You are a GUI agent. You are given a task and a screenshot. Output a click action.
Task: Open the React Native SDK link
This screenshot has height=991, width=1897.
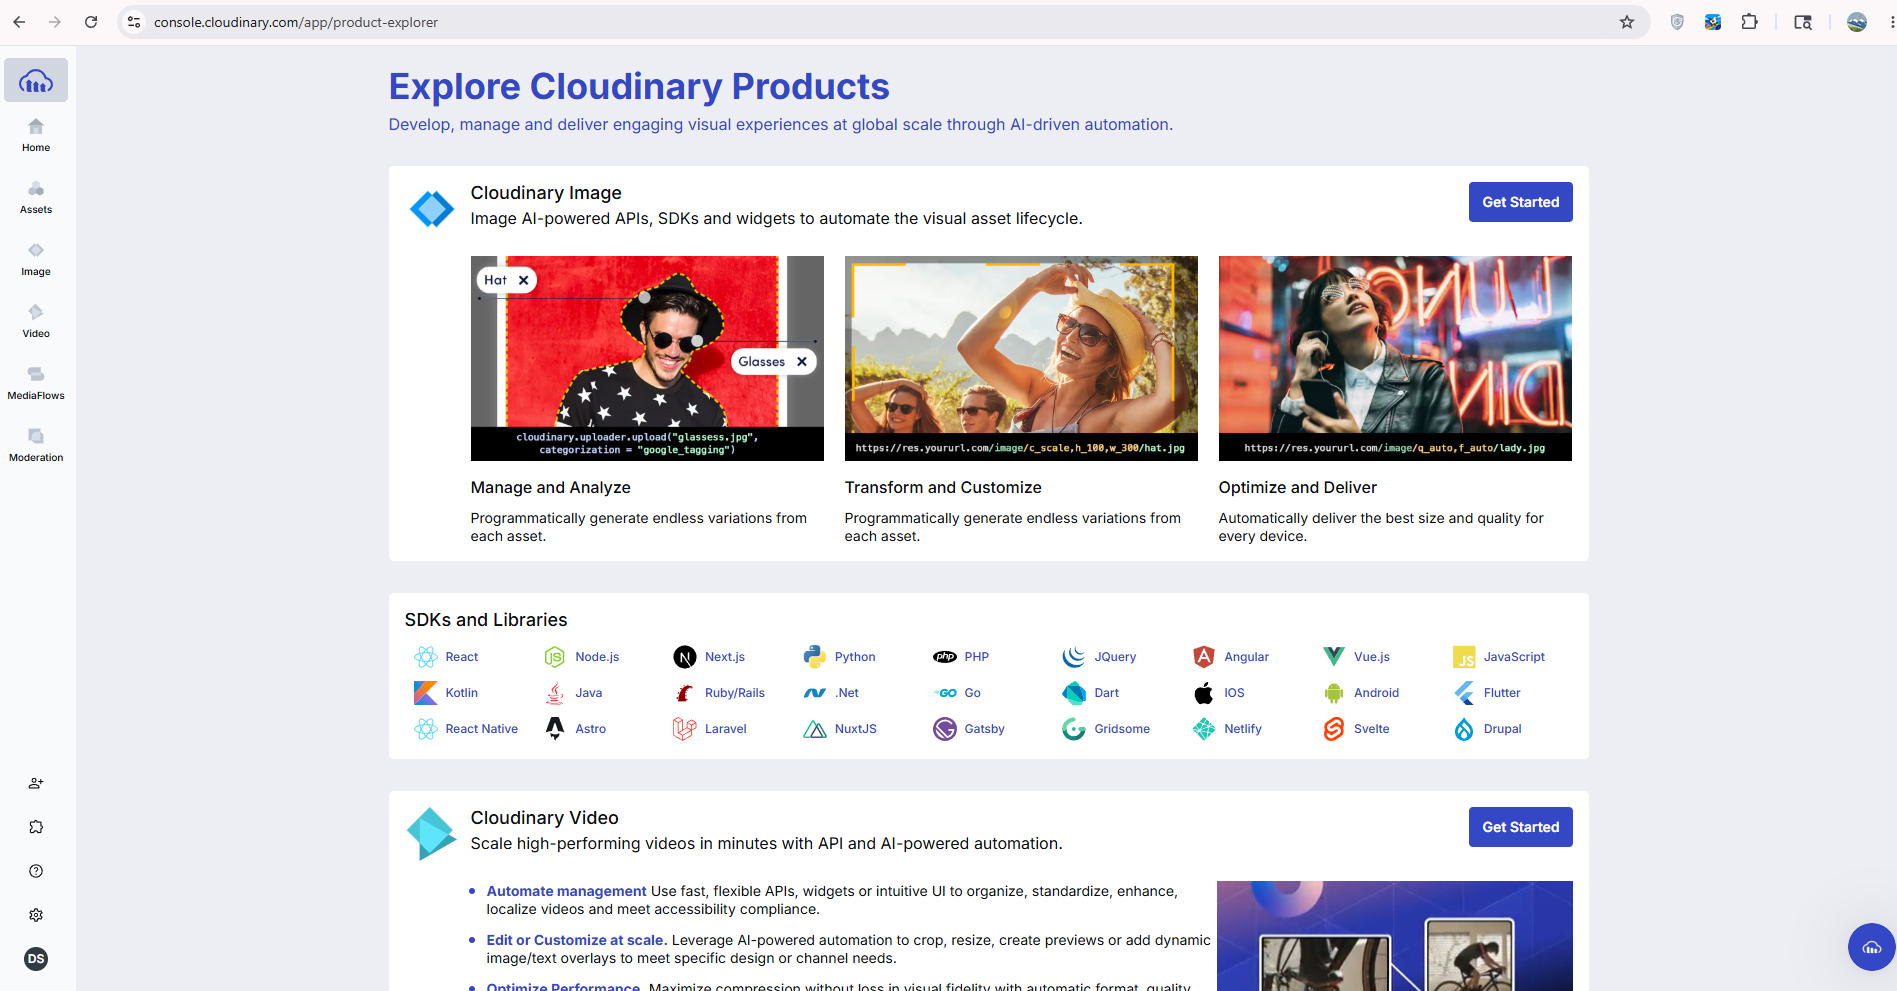pos(482,729)
